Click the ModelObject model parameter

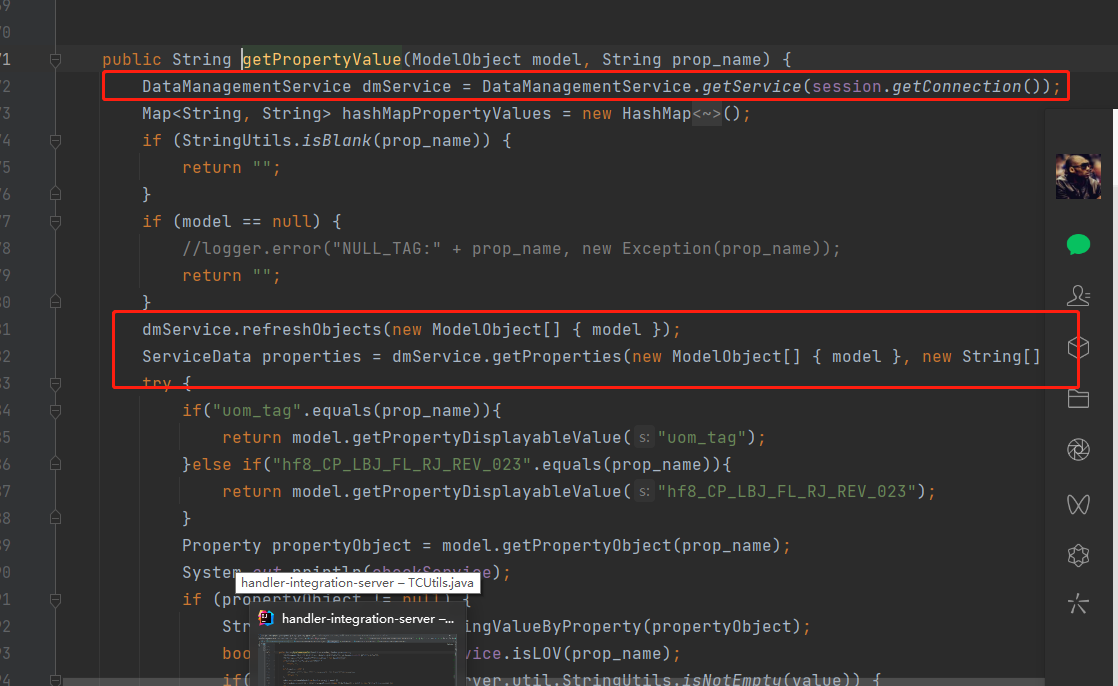coord(497,60)
